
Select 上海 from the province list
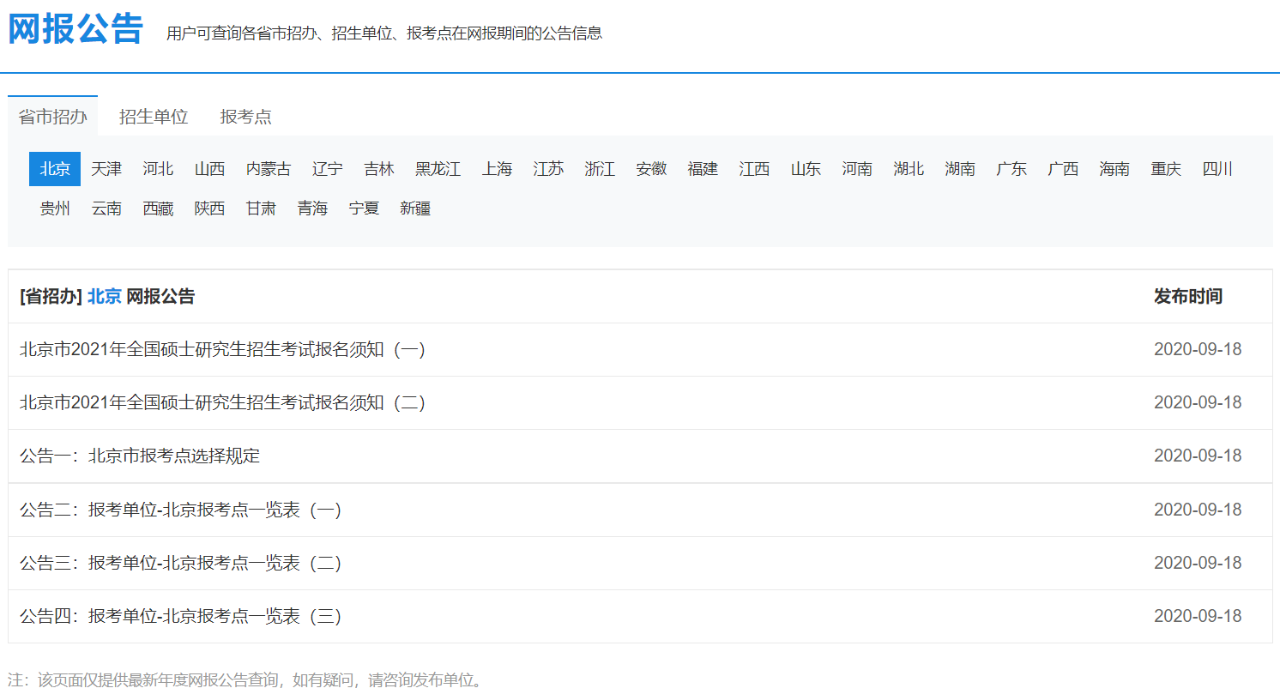tap(496, 169)
